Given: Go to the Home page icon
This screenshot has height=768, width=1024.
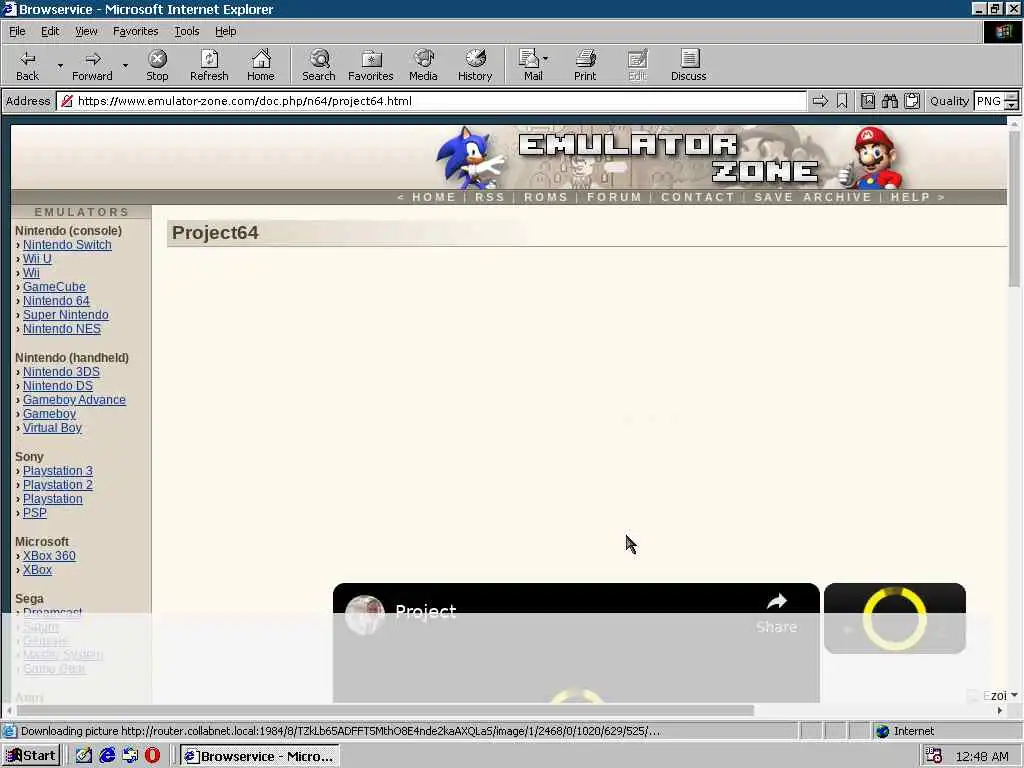Looking at the screenshot, I should tap(261, 65).
